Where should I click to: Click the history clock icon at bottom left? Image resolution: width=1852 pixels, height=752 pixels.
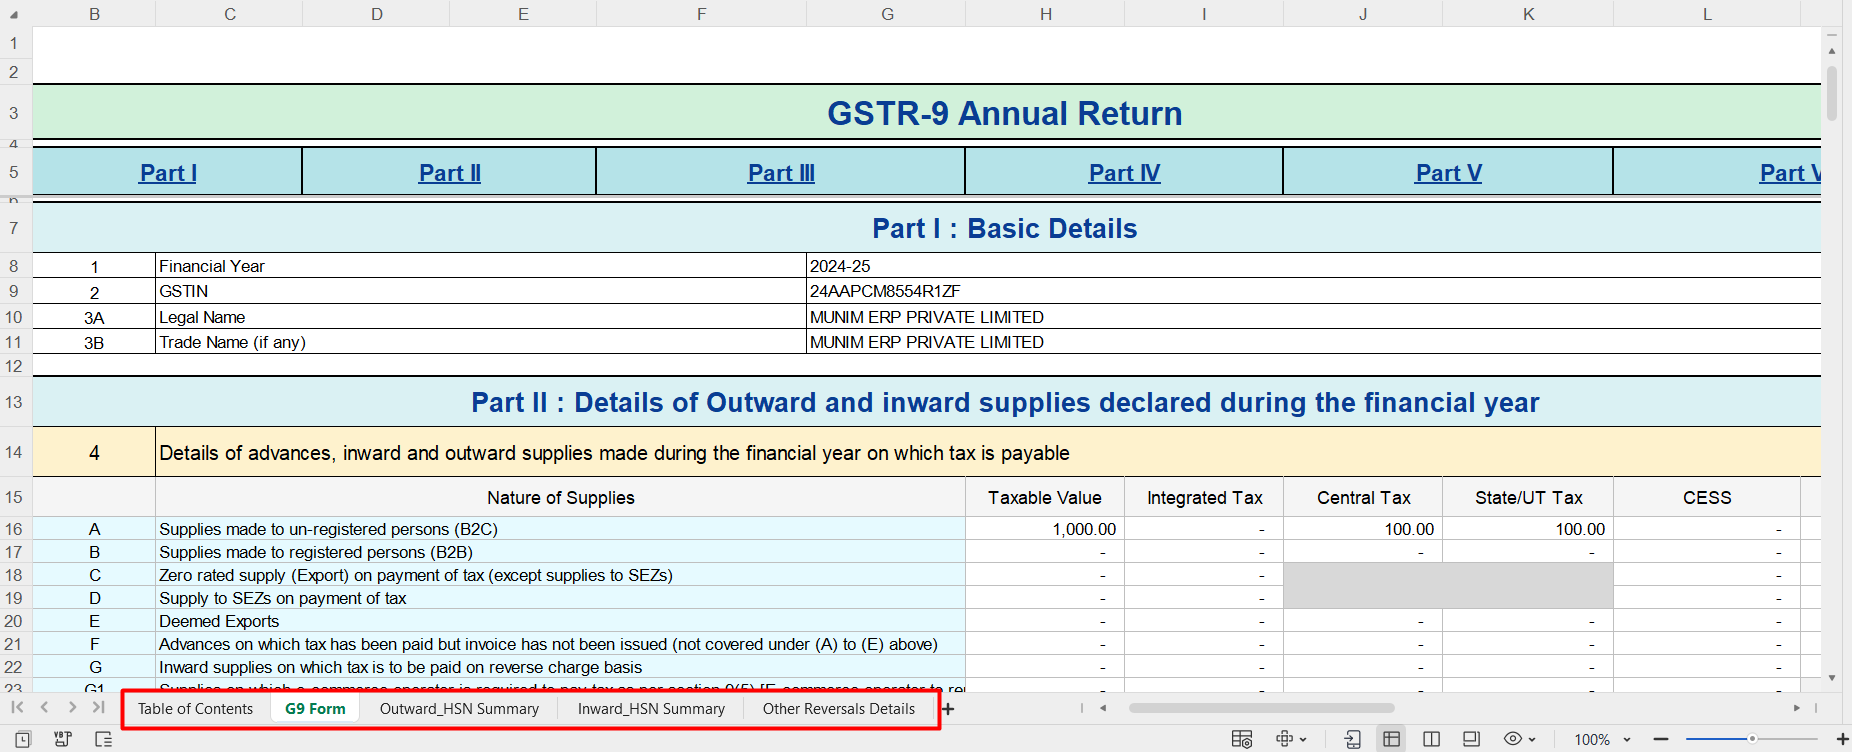coord(22,739)
